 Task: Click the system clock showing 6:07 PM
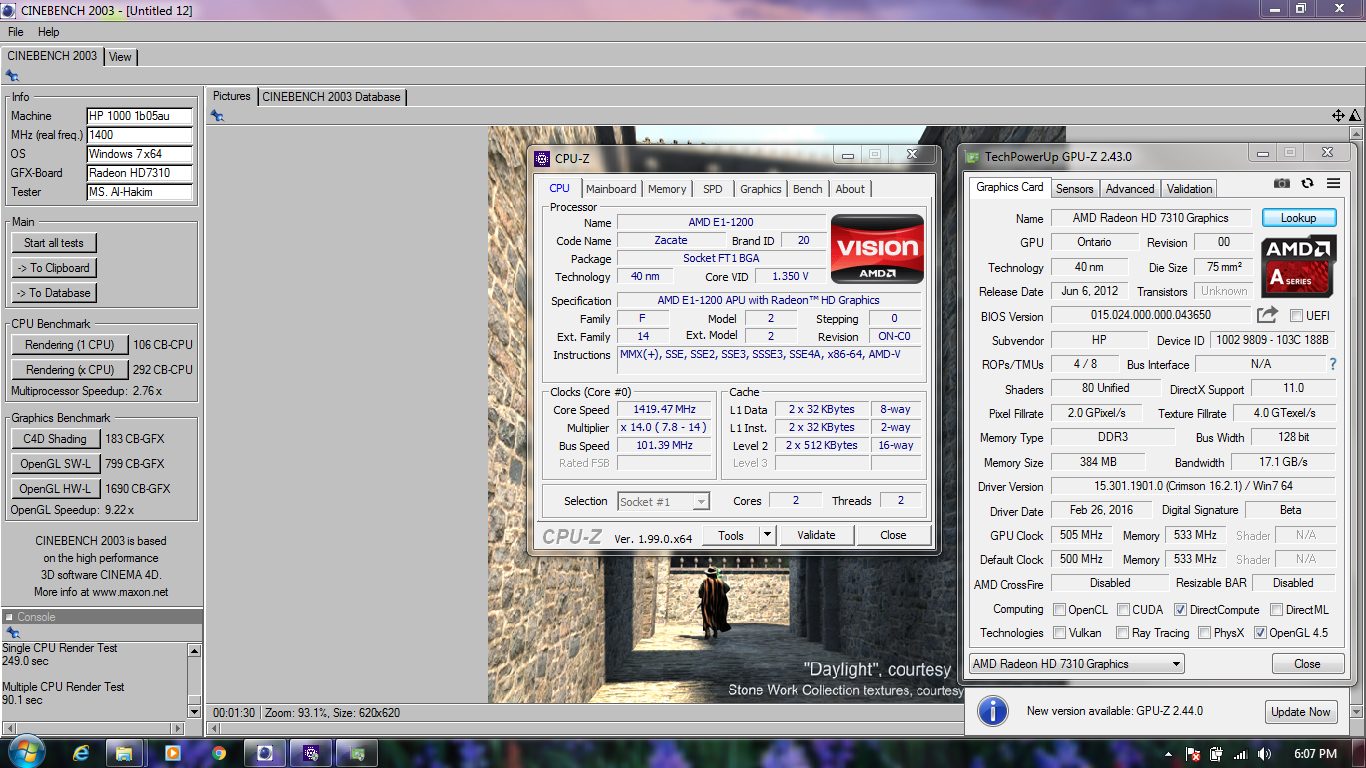(1315, 754)
